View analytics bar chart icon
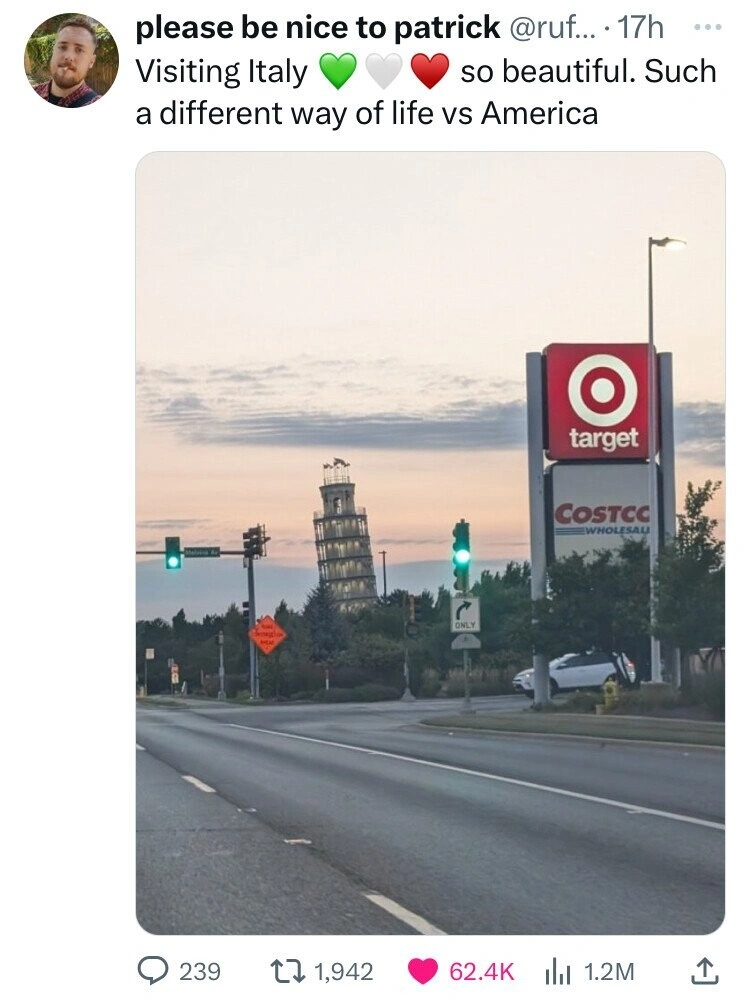Image resolution: width=750 pixels, height=1000 pixels. coord(556,971)
